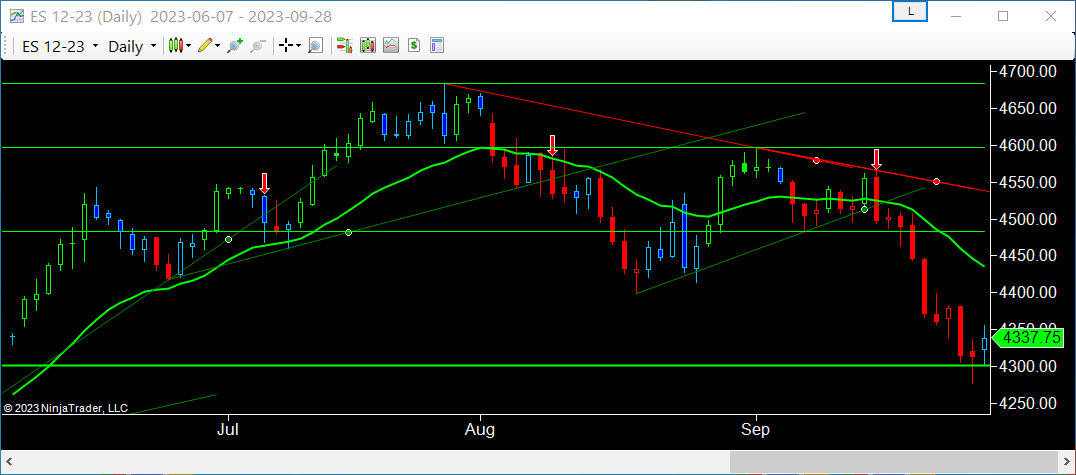Click the Aug label on time axis
Screen dimensions: 1076x475
[480, 430]
